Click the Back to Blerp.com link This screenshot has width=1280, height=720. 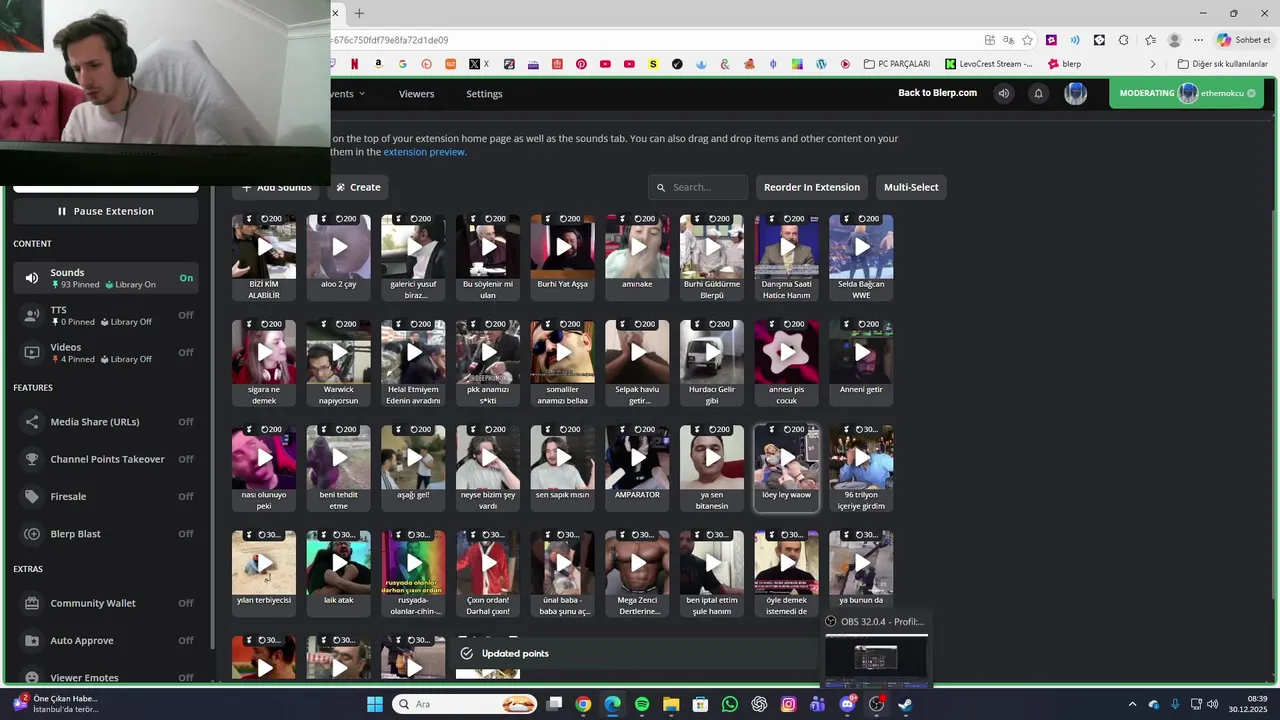(x=937, y=93)
